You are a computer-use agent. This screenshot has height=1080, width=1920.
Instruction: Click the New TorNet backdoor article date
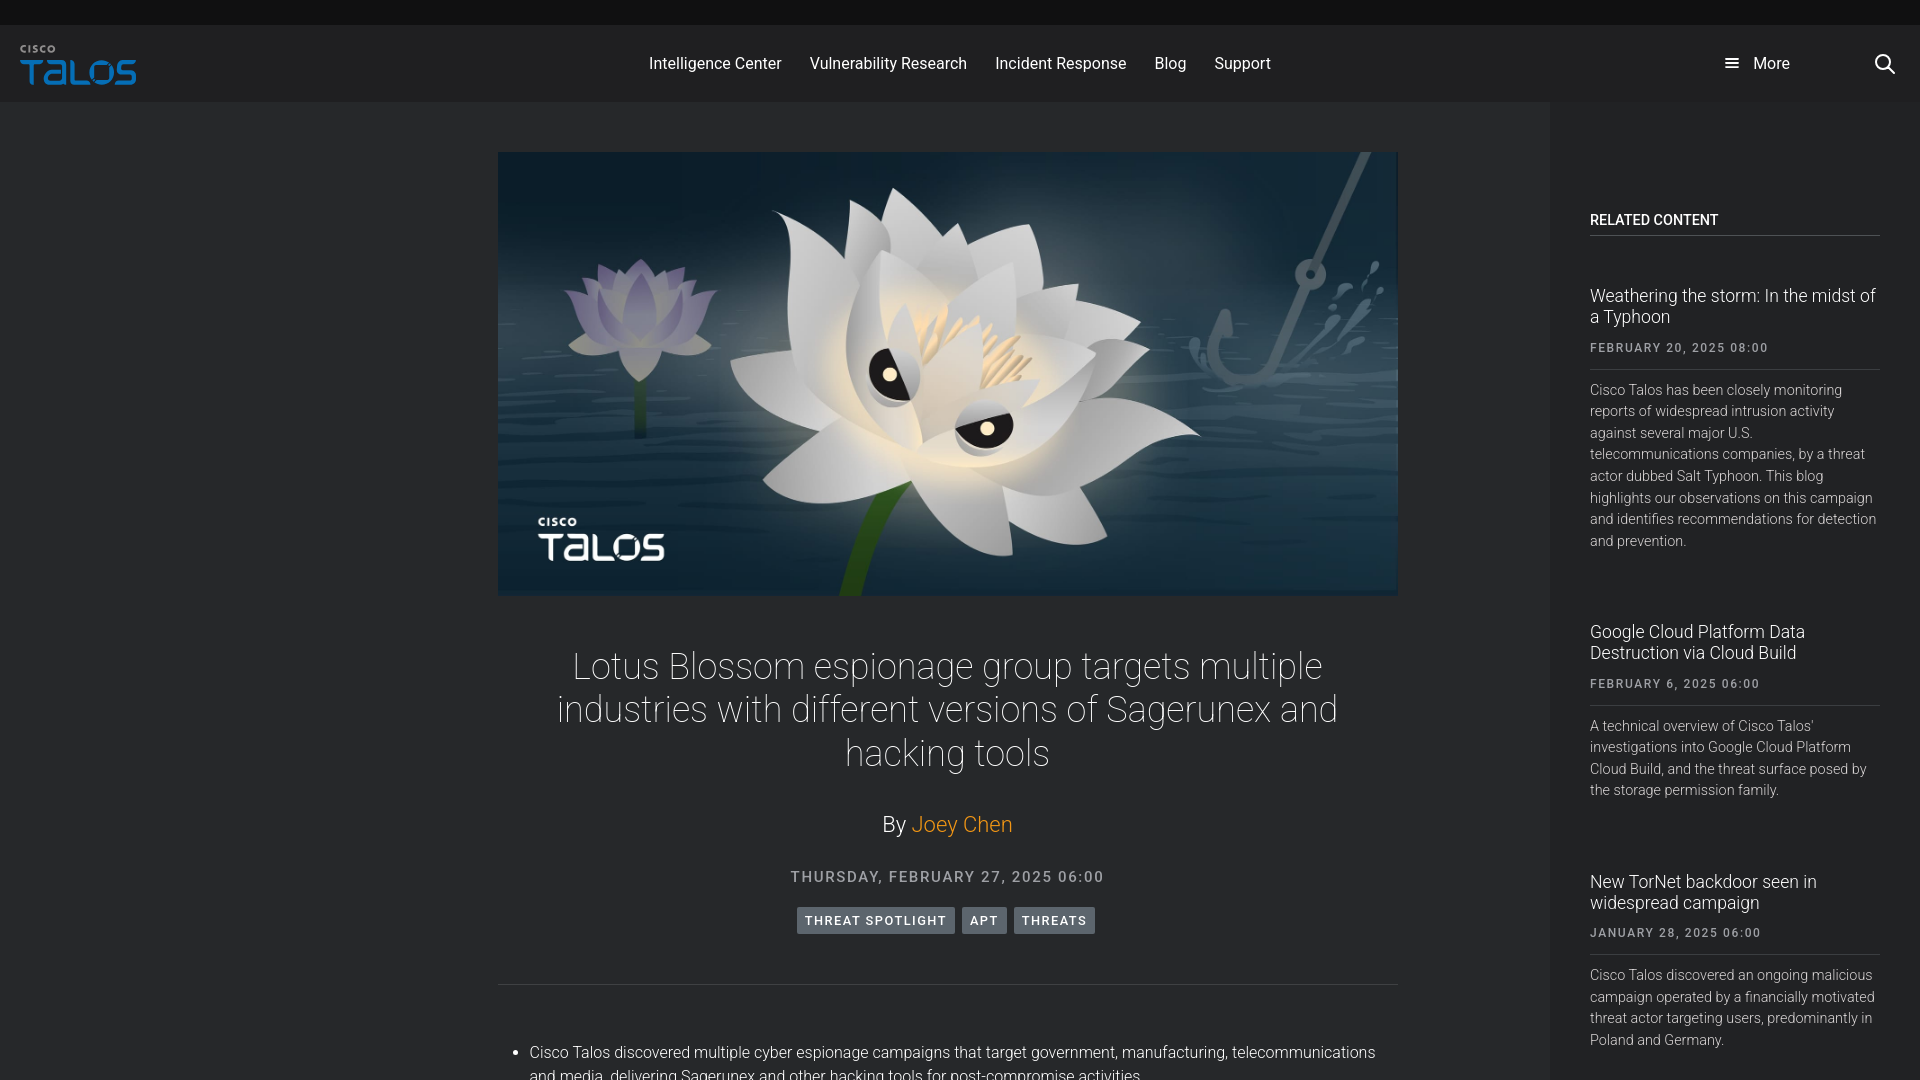tap(1673, 932)
